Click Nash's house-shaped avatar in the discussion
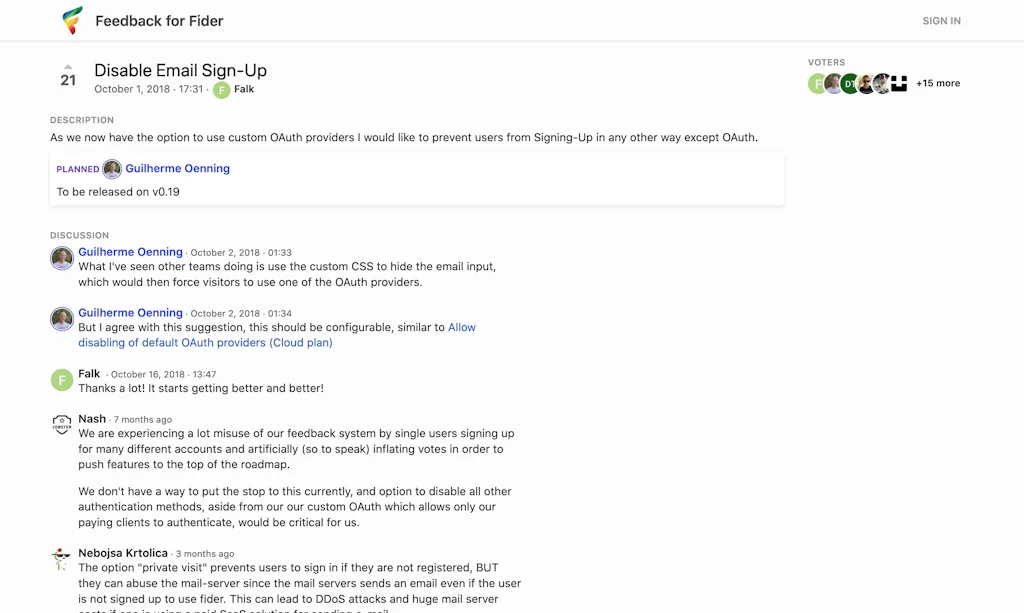This screenshot has height=613, width=1024. click(x=61, y=424)
